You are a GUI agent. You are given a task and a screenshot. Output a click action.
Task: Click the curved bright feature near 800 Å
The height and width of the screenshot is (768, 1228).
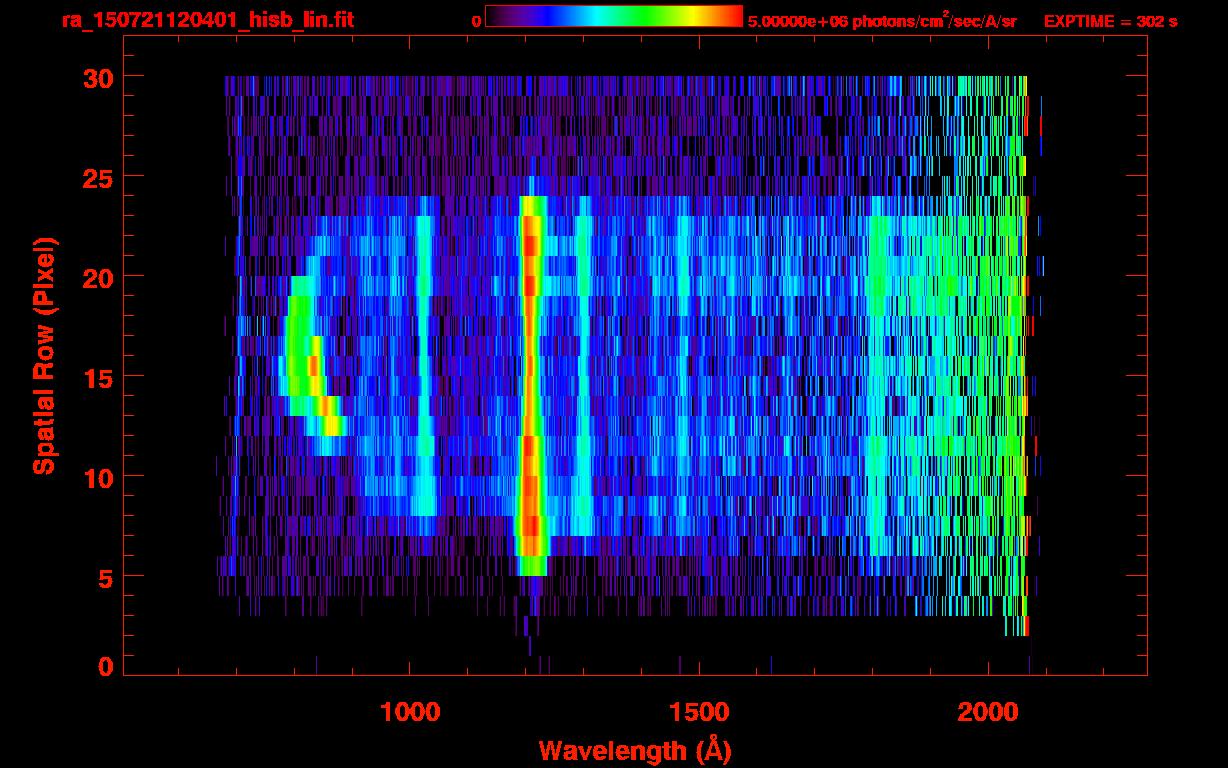click(x=313, y=365)
